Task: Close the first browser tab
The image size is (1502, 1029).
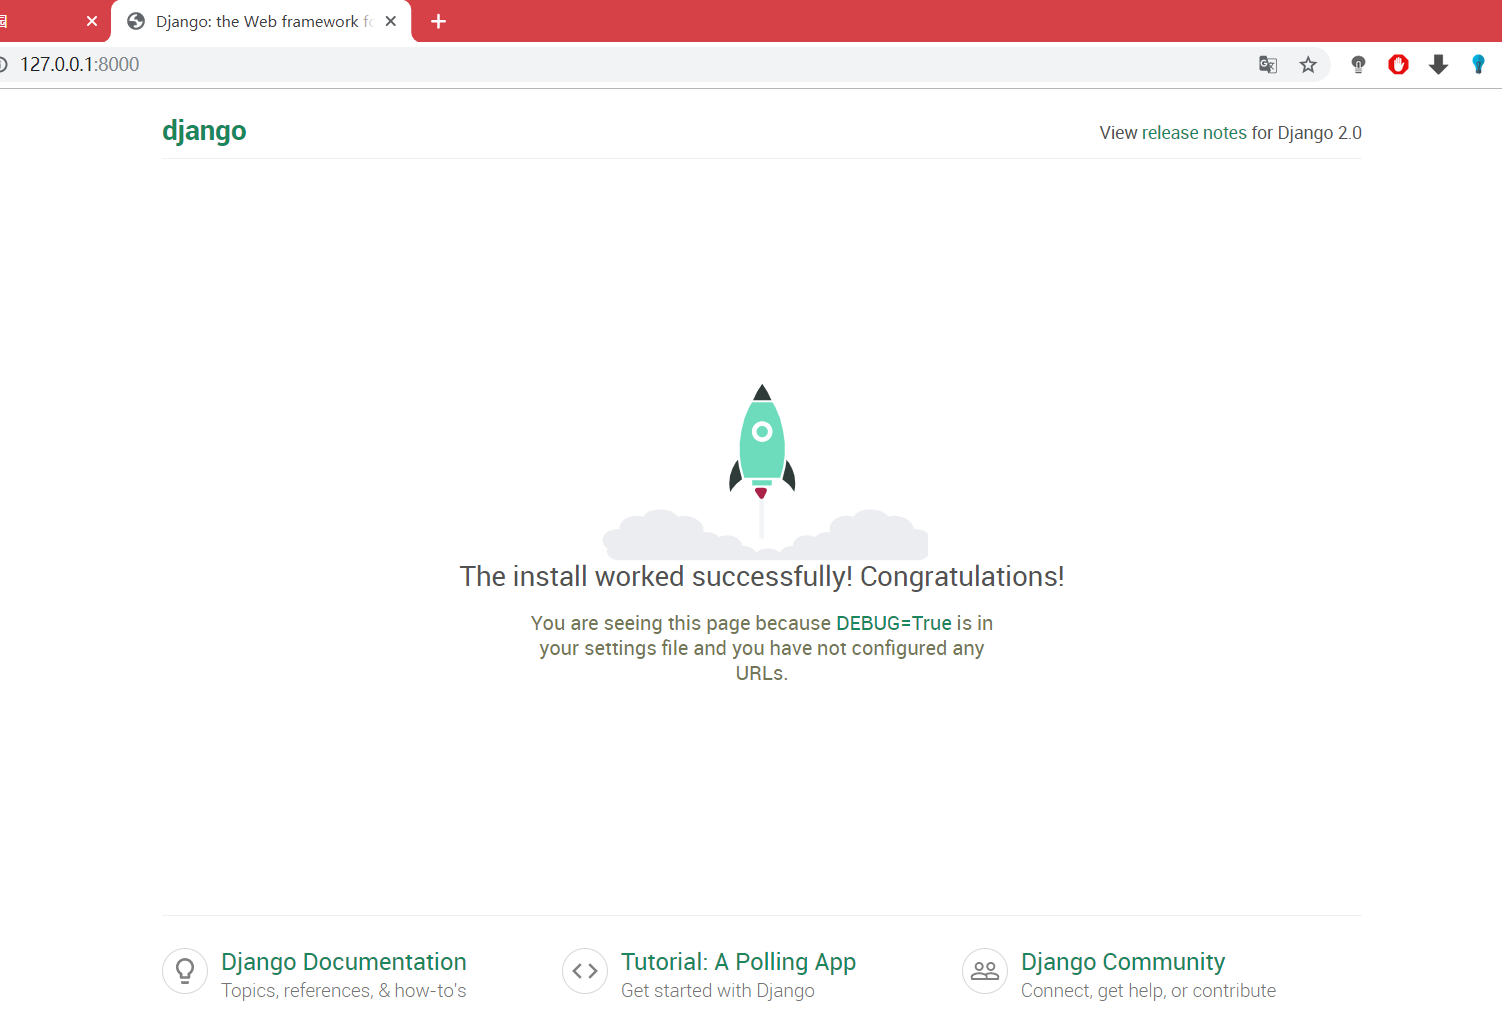Action: pyautogui.click(x=92, y=21)
